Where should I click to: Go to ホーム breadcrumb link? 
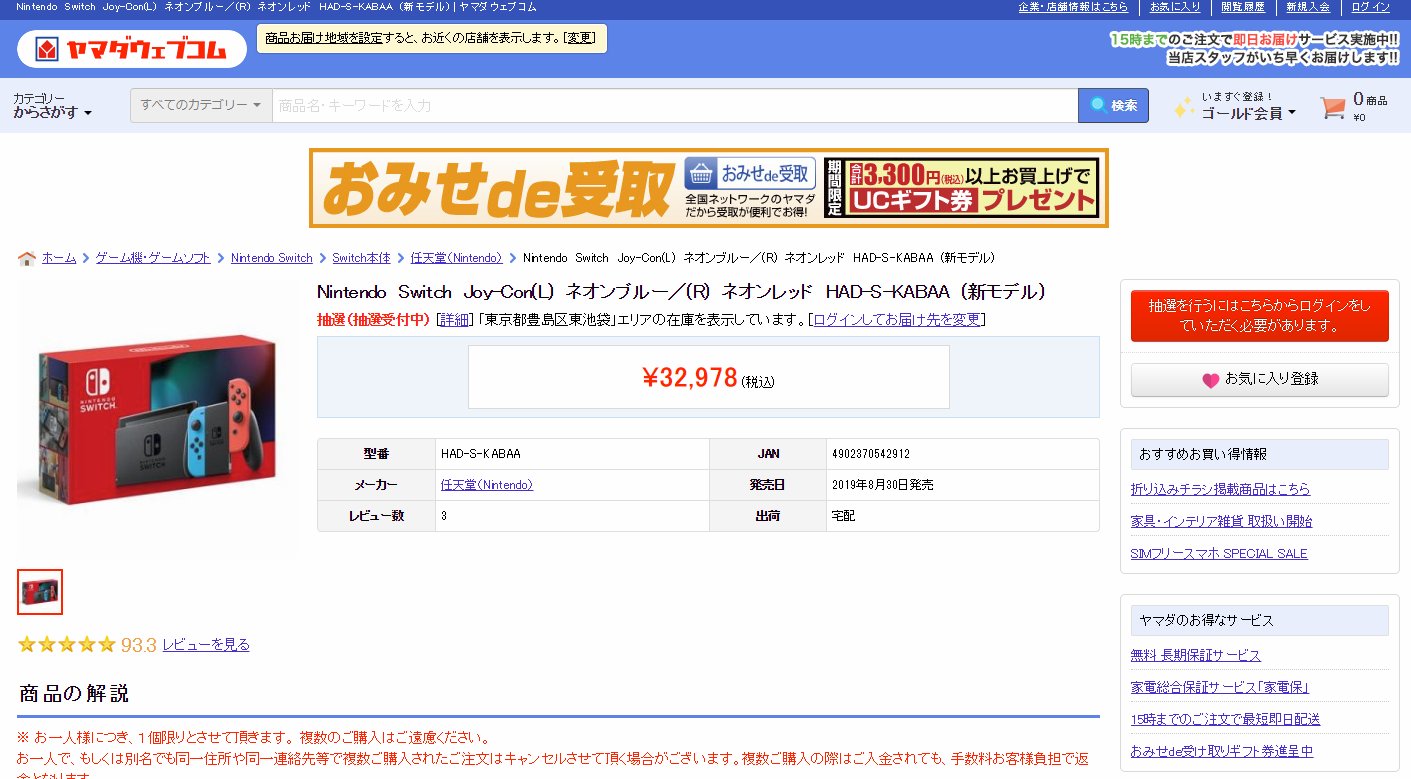59,258
